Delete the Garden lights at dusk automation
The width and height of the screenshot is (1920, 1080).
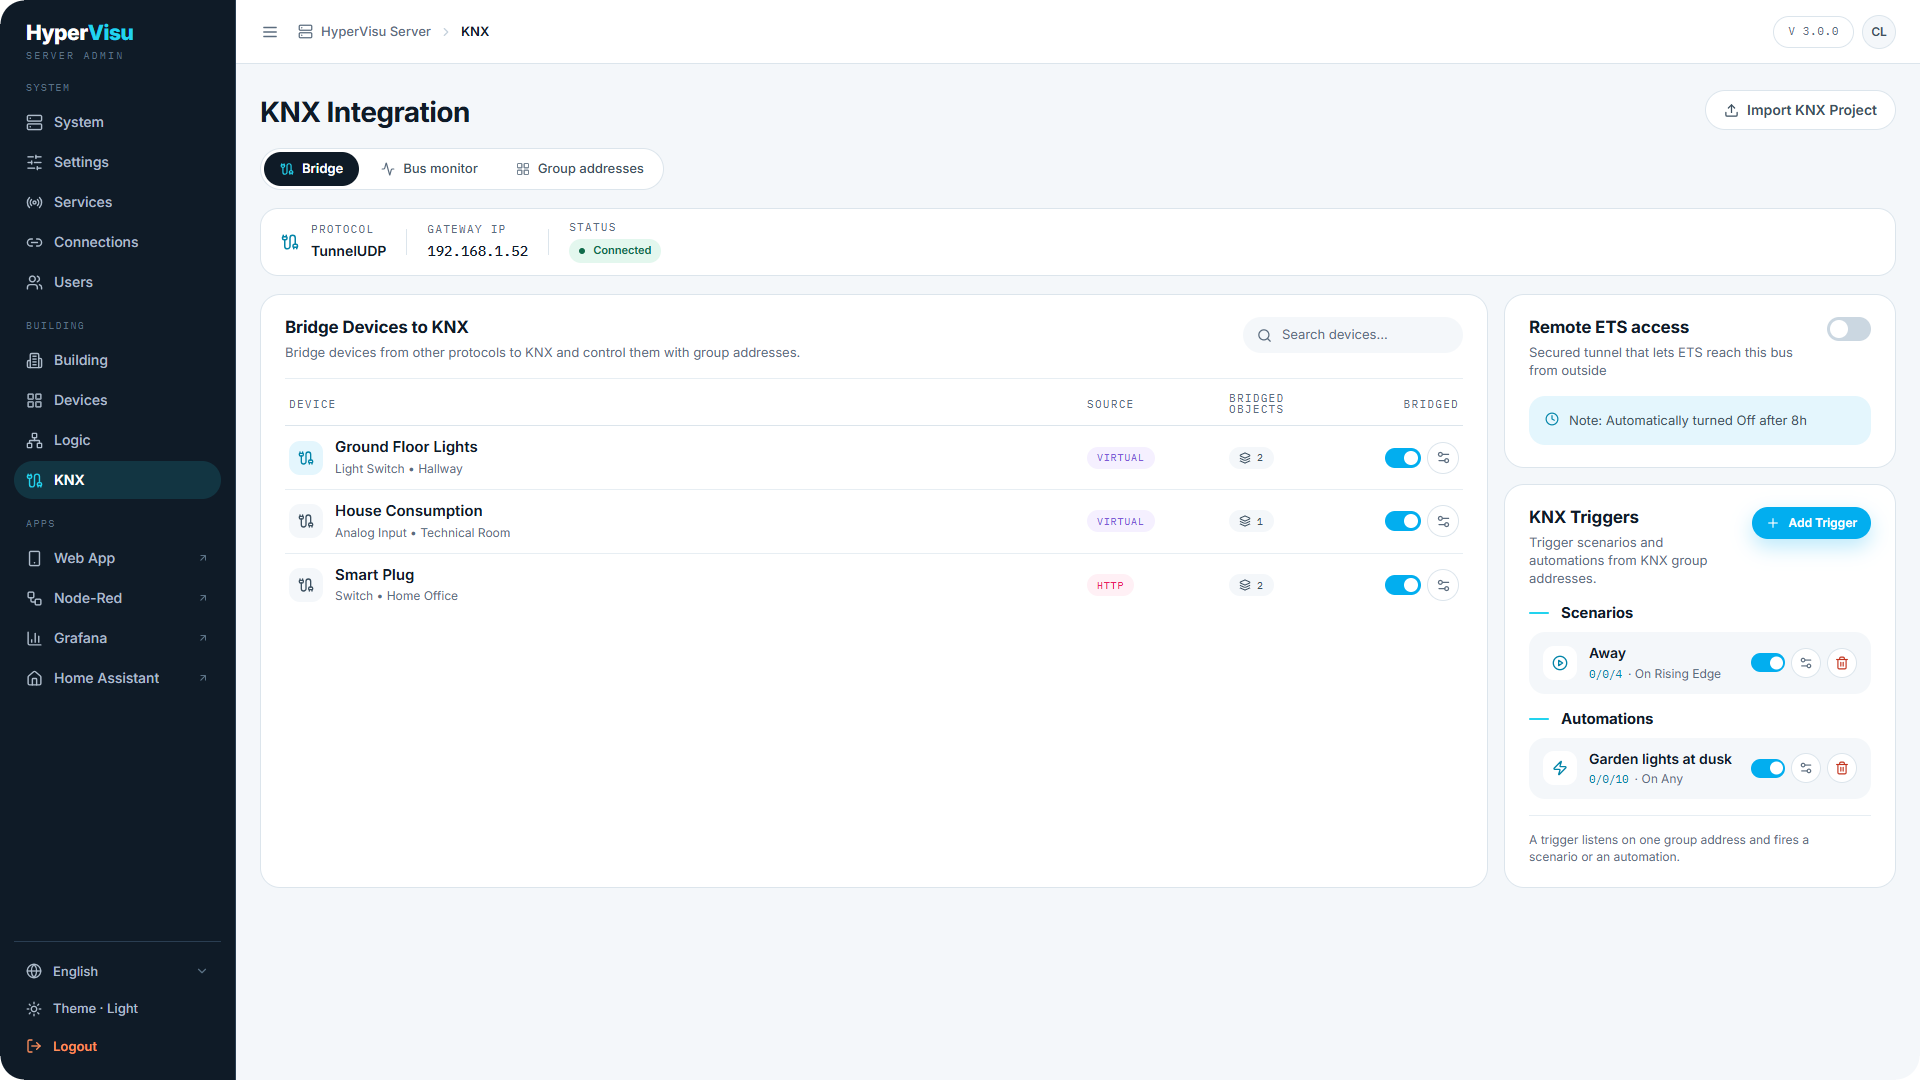point(1842,768)
